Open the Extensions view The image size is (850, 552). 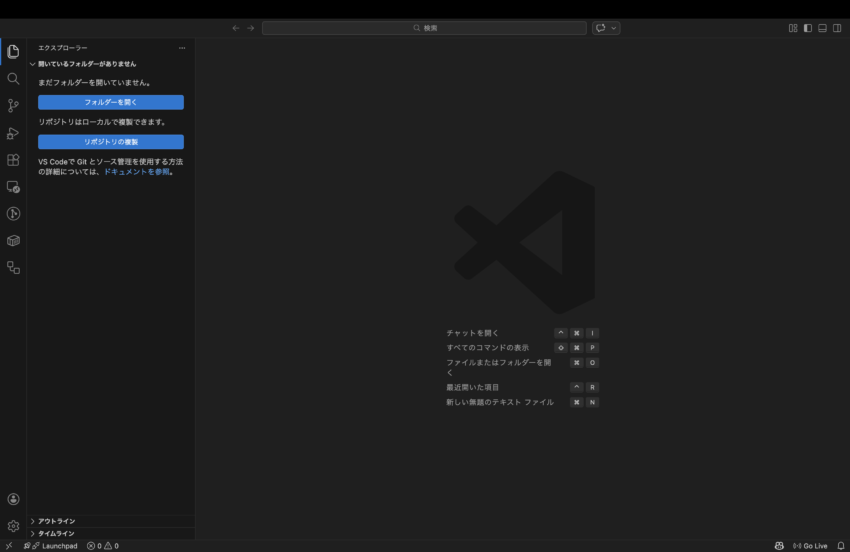13,160
